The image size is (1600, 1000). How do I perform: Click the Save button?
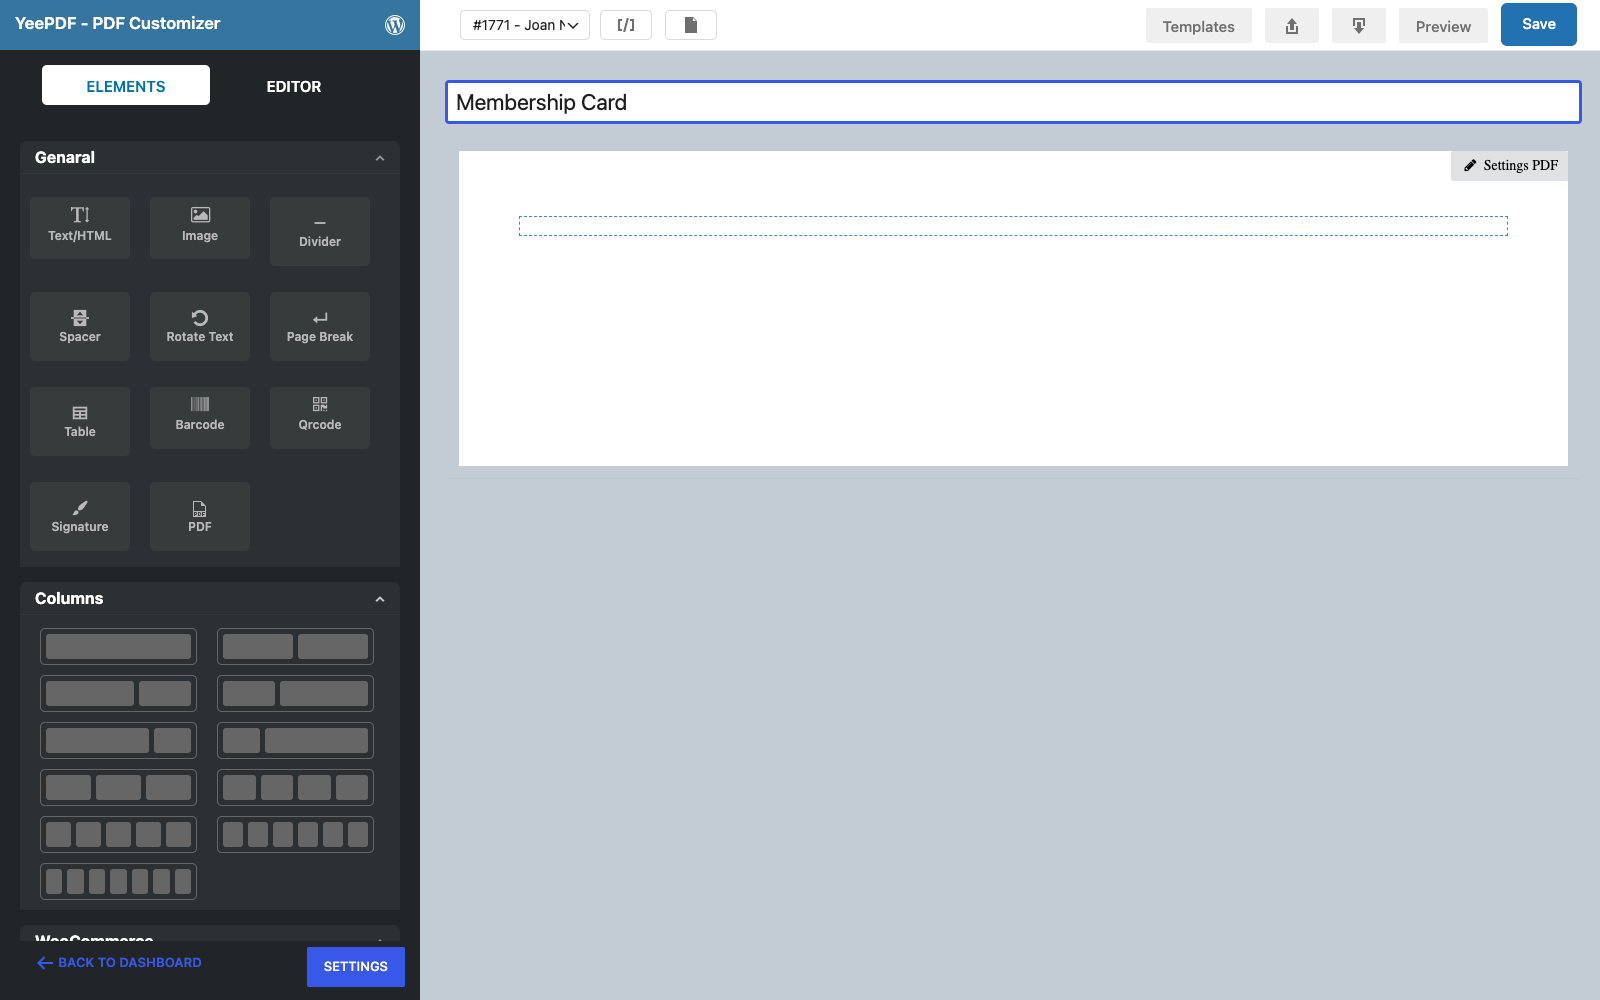[1539, 24]
